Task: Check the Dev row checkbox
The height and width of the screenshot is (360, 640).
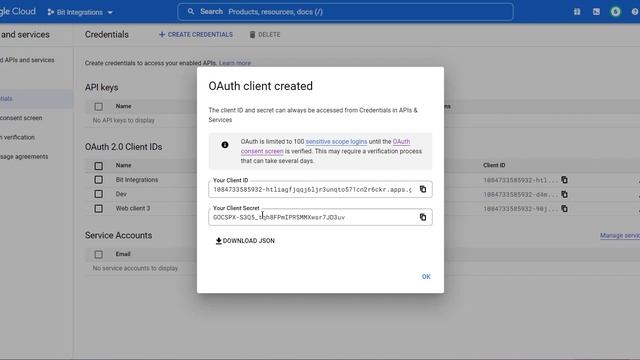Action: click(x=98, y=194)
